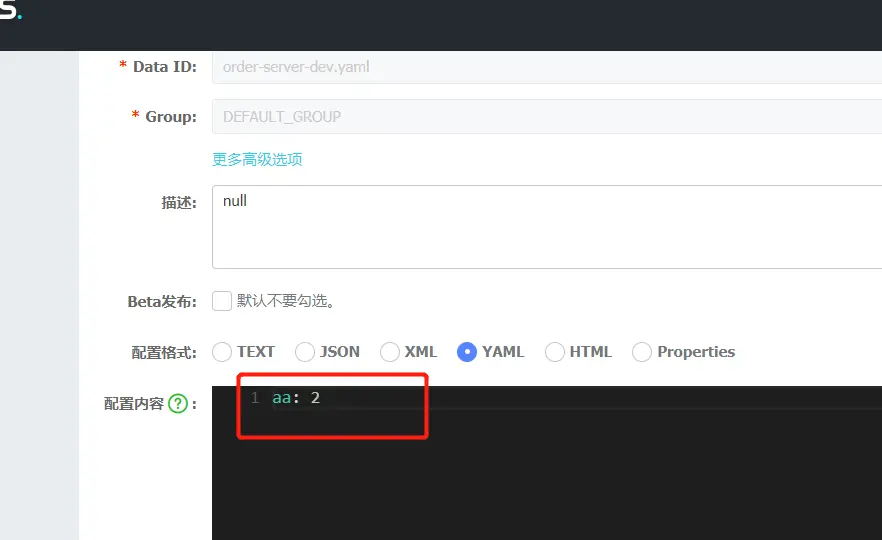Place cursor on editor line "aa: 2"
The image size is (882, 540).
click(296, 398)
